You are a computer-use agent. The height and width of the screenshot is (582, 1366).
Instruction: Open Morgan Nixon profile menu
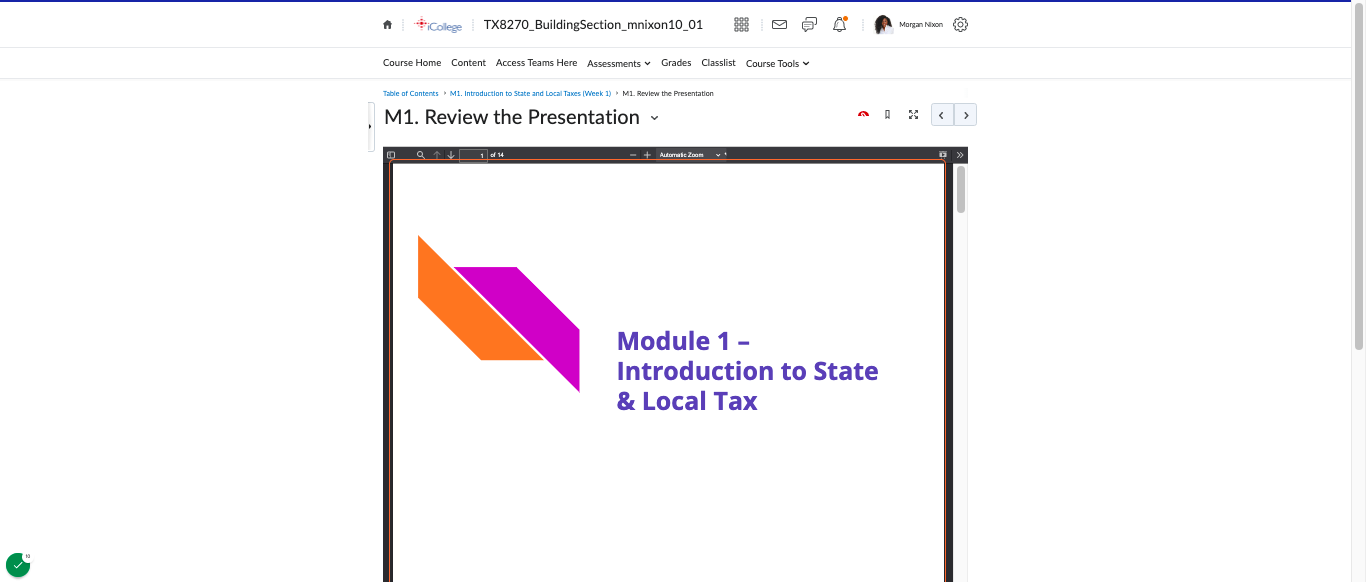coord(908,25)
